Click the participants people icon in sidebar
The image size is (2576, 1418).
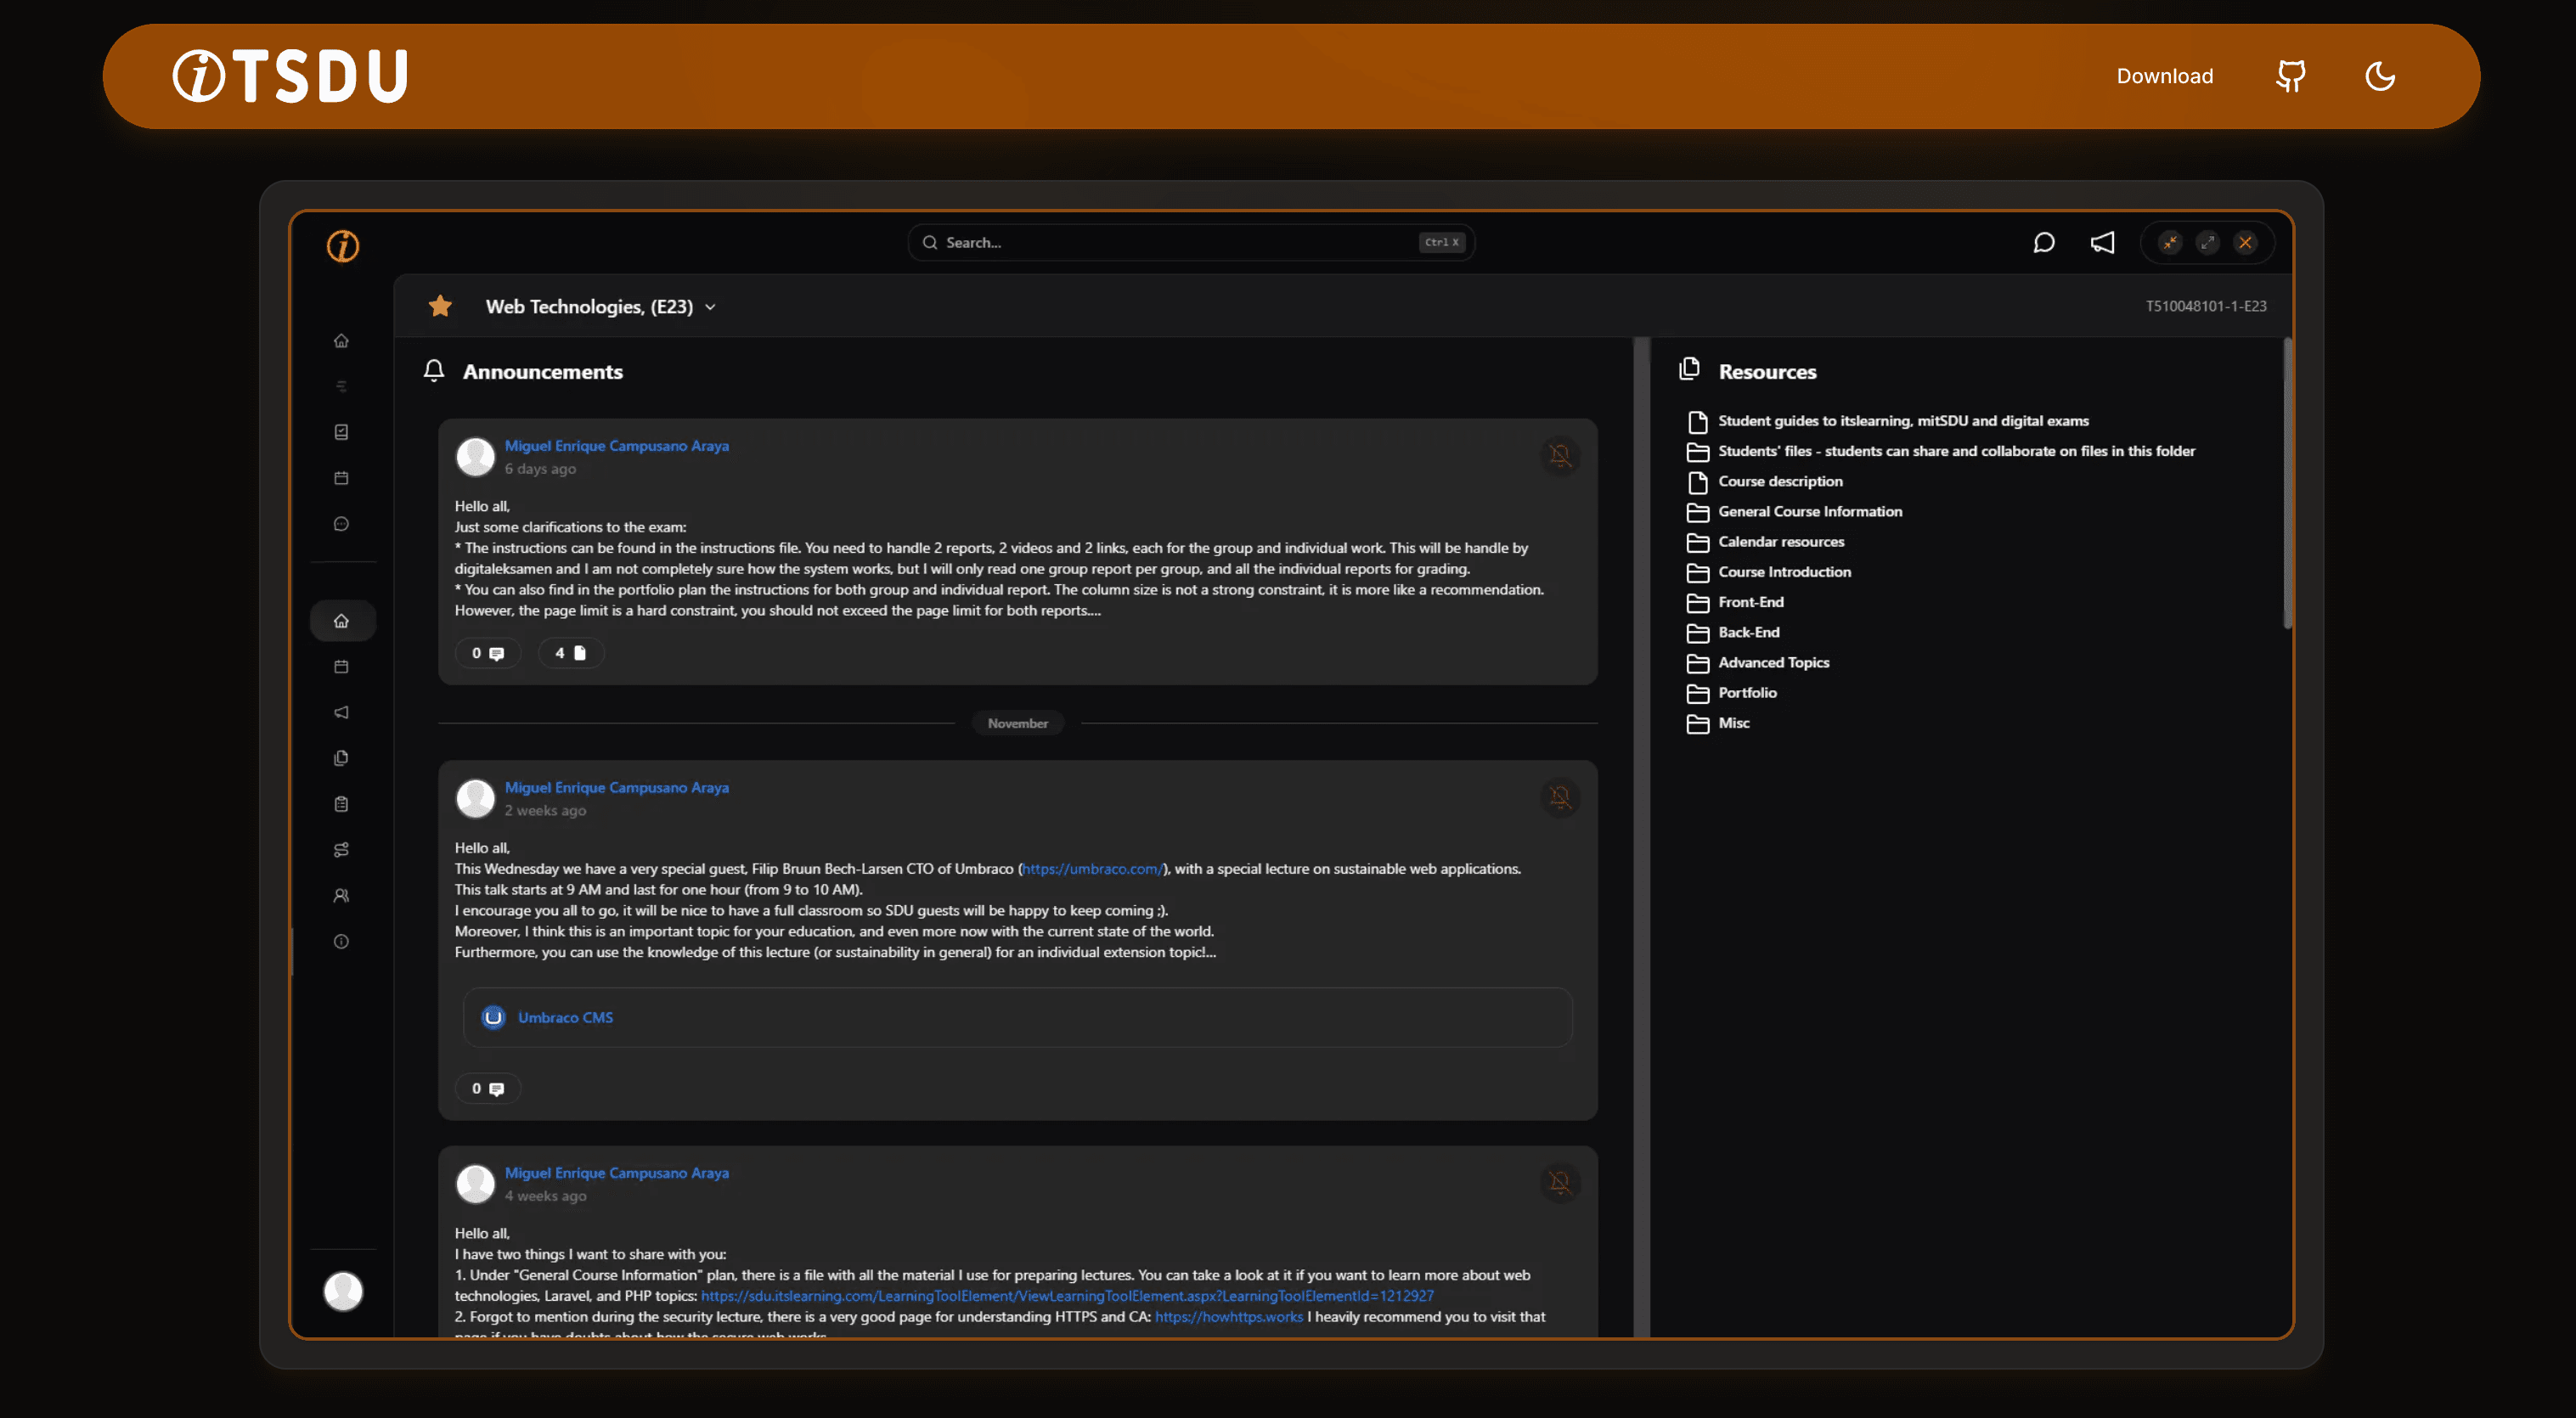click(x=341, y=896)
